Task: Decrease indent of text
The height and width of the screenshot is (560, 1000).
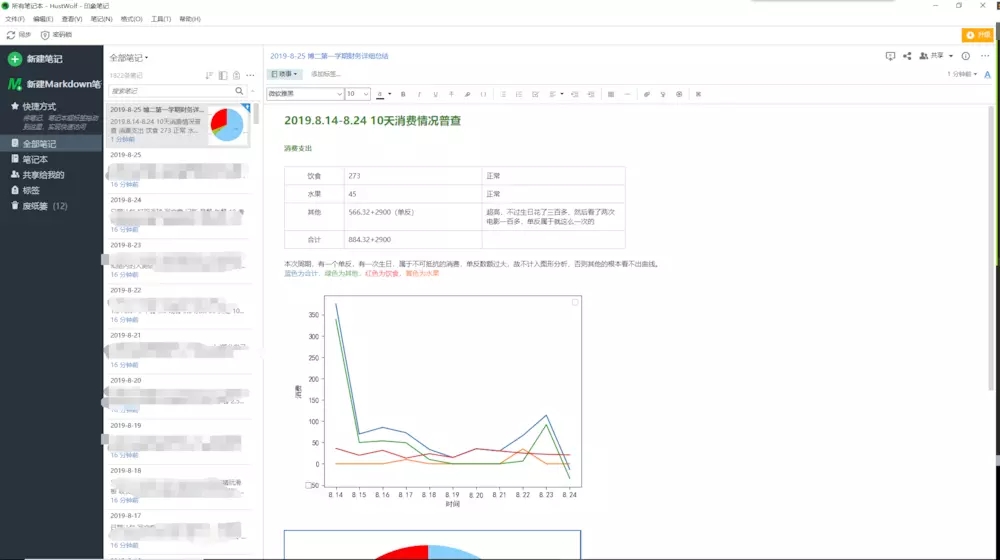Action: click(575, 94)
